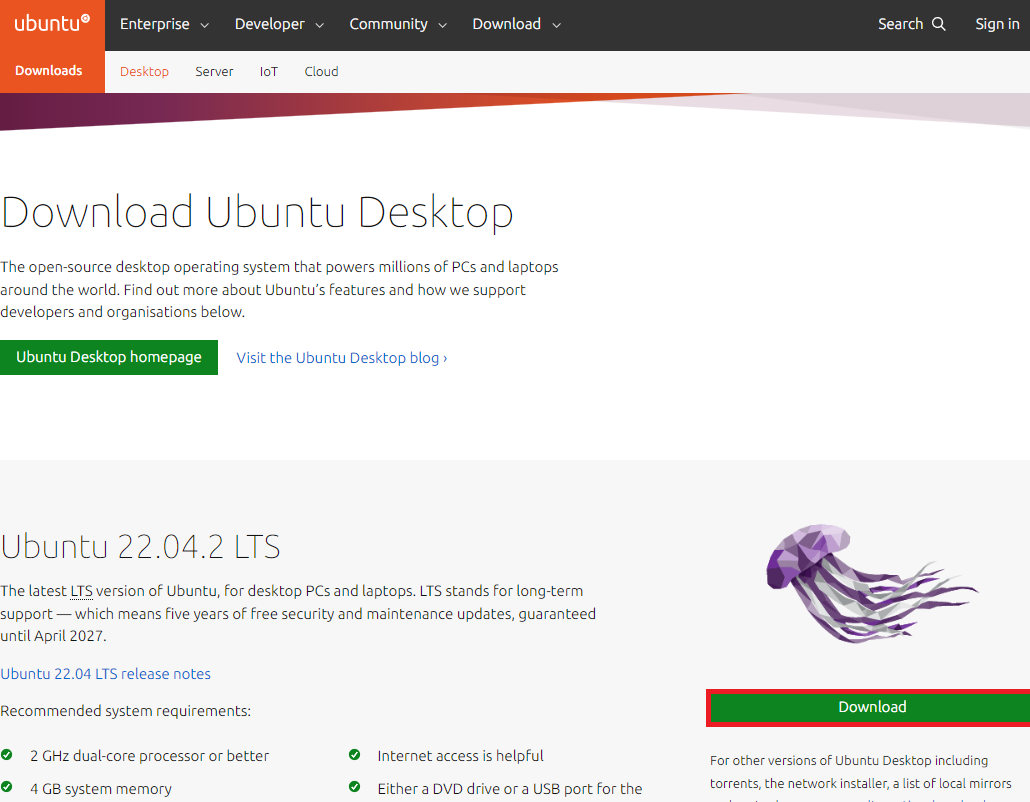Image resolution: width=1030 pixels, height=802 pixels.
Task: Click "Internet access is helpful" text
Action: tap(460, 756)
